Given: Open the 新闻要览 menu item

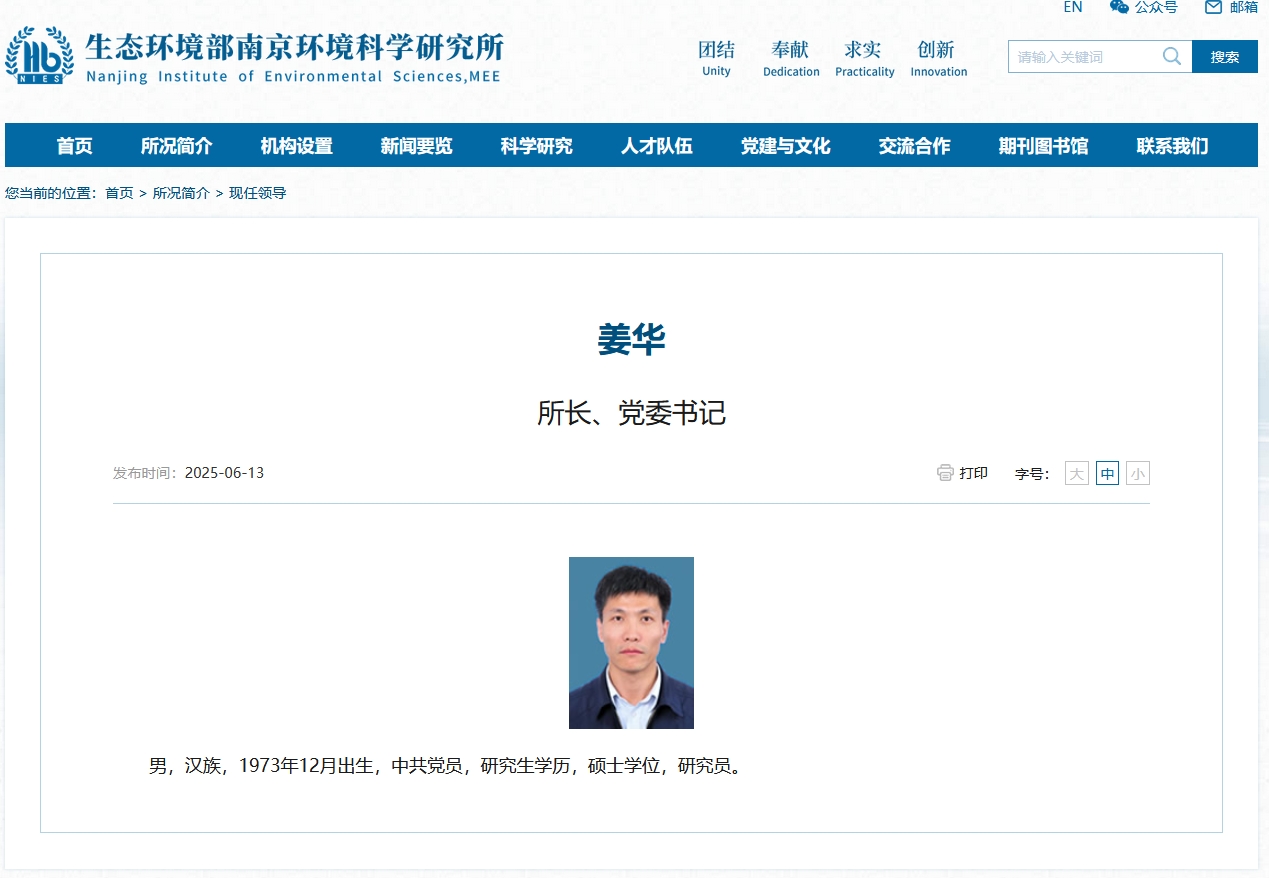Looking at the screenshot, I should click(x=417, y=146).
